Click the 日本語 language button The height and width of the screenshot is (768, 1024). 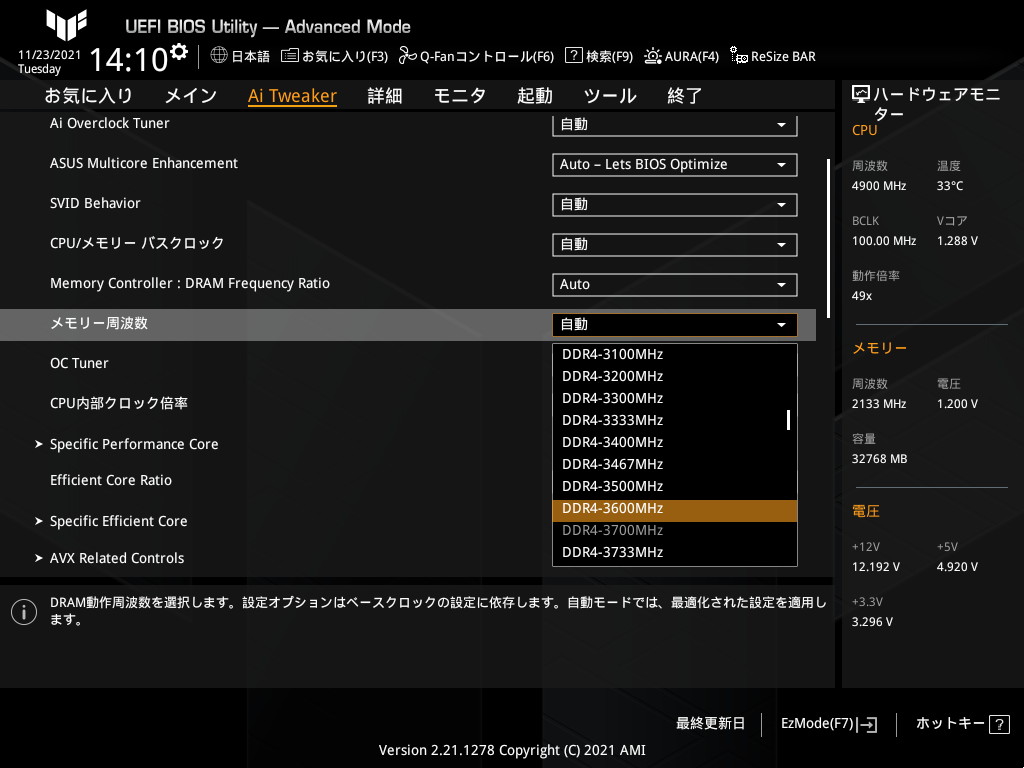(x=240, y=56)
